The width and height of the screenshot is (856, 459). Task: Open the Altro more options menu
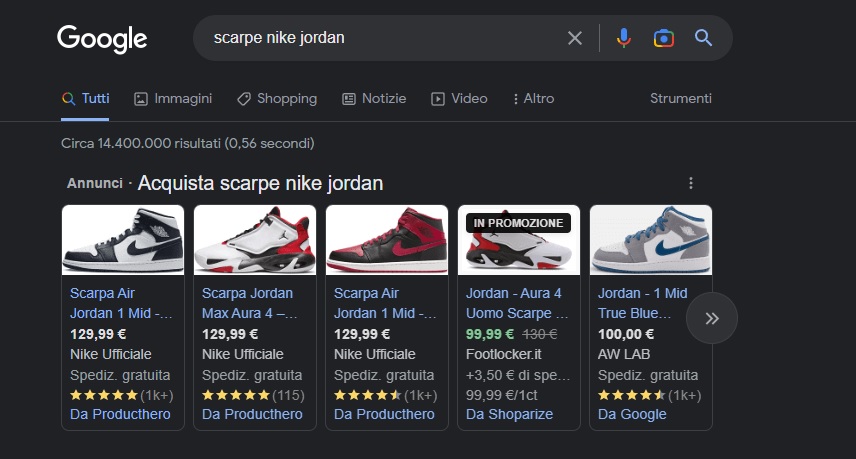[533, 99]
